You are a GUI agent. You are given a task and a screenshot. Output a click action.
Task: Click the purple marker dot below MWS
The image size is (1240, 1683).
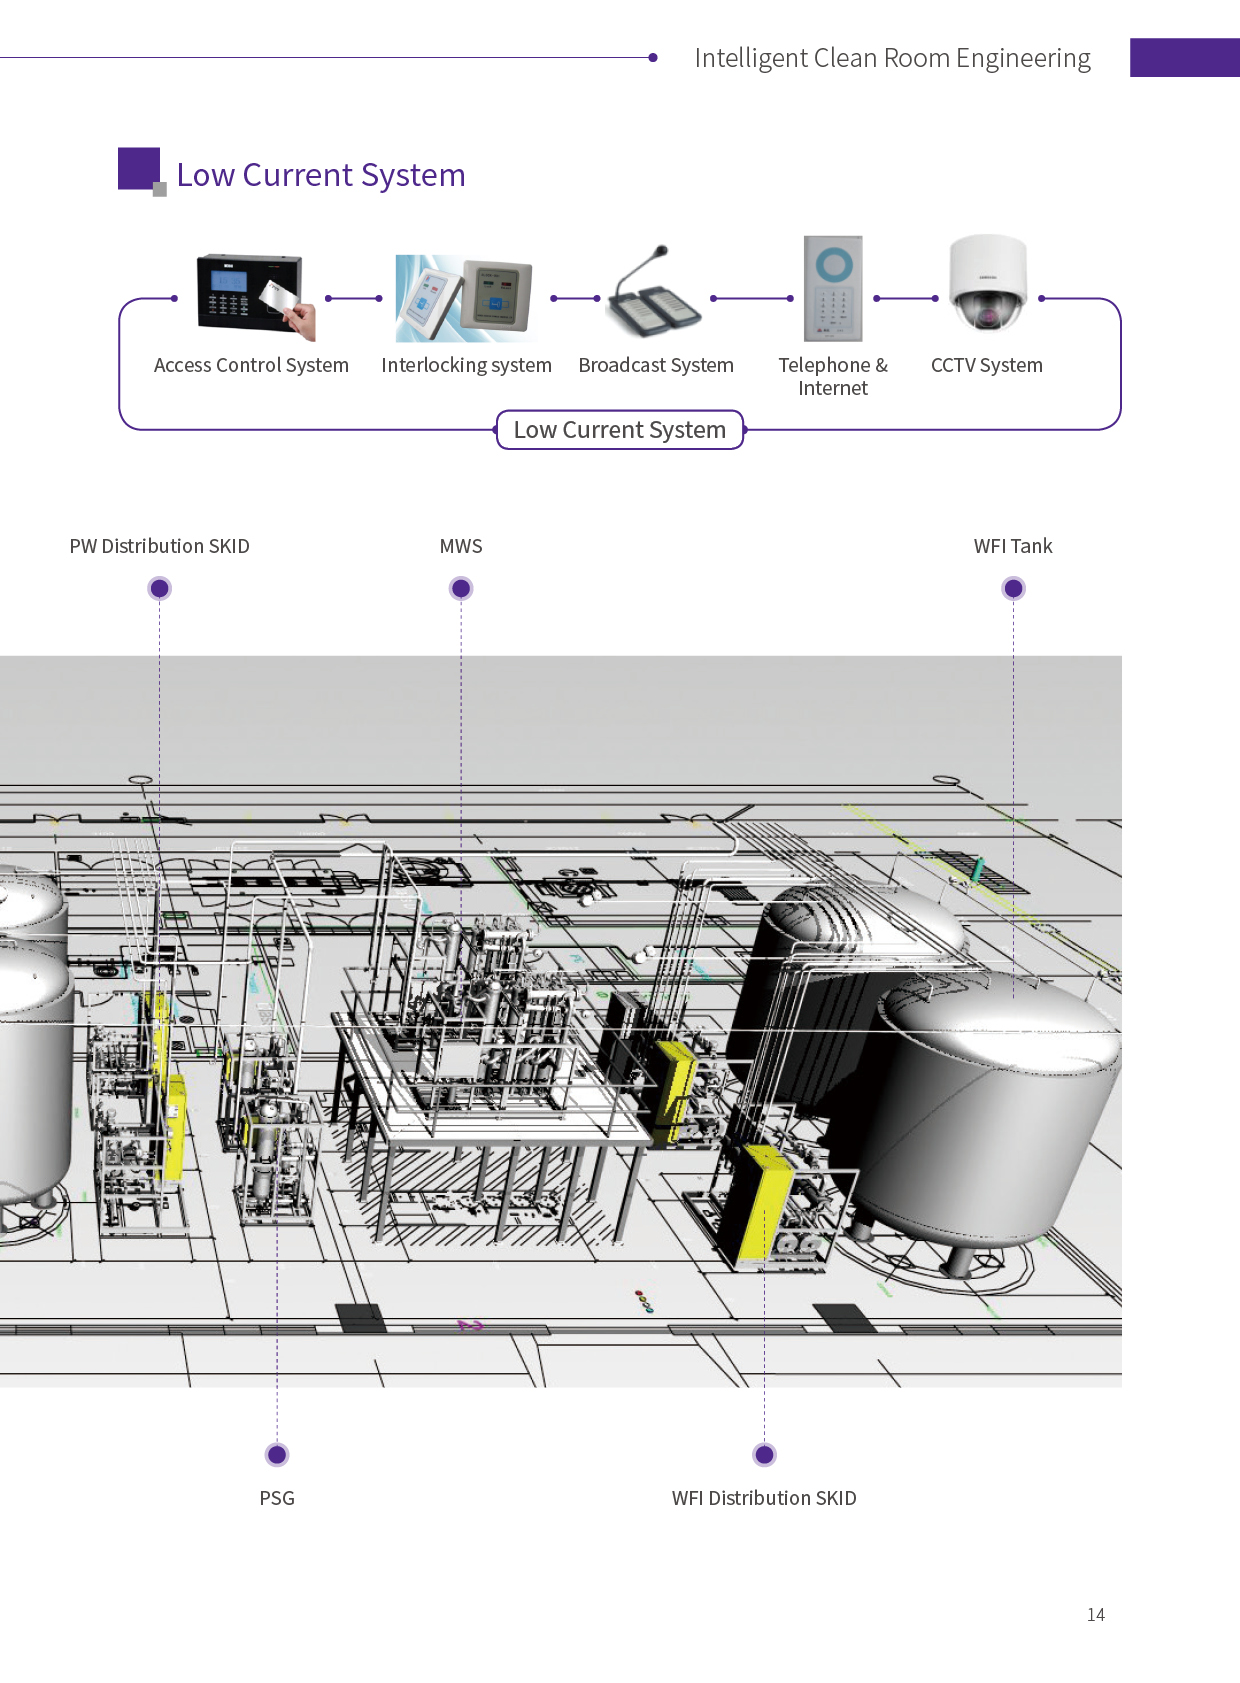tap(461, 588)
